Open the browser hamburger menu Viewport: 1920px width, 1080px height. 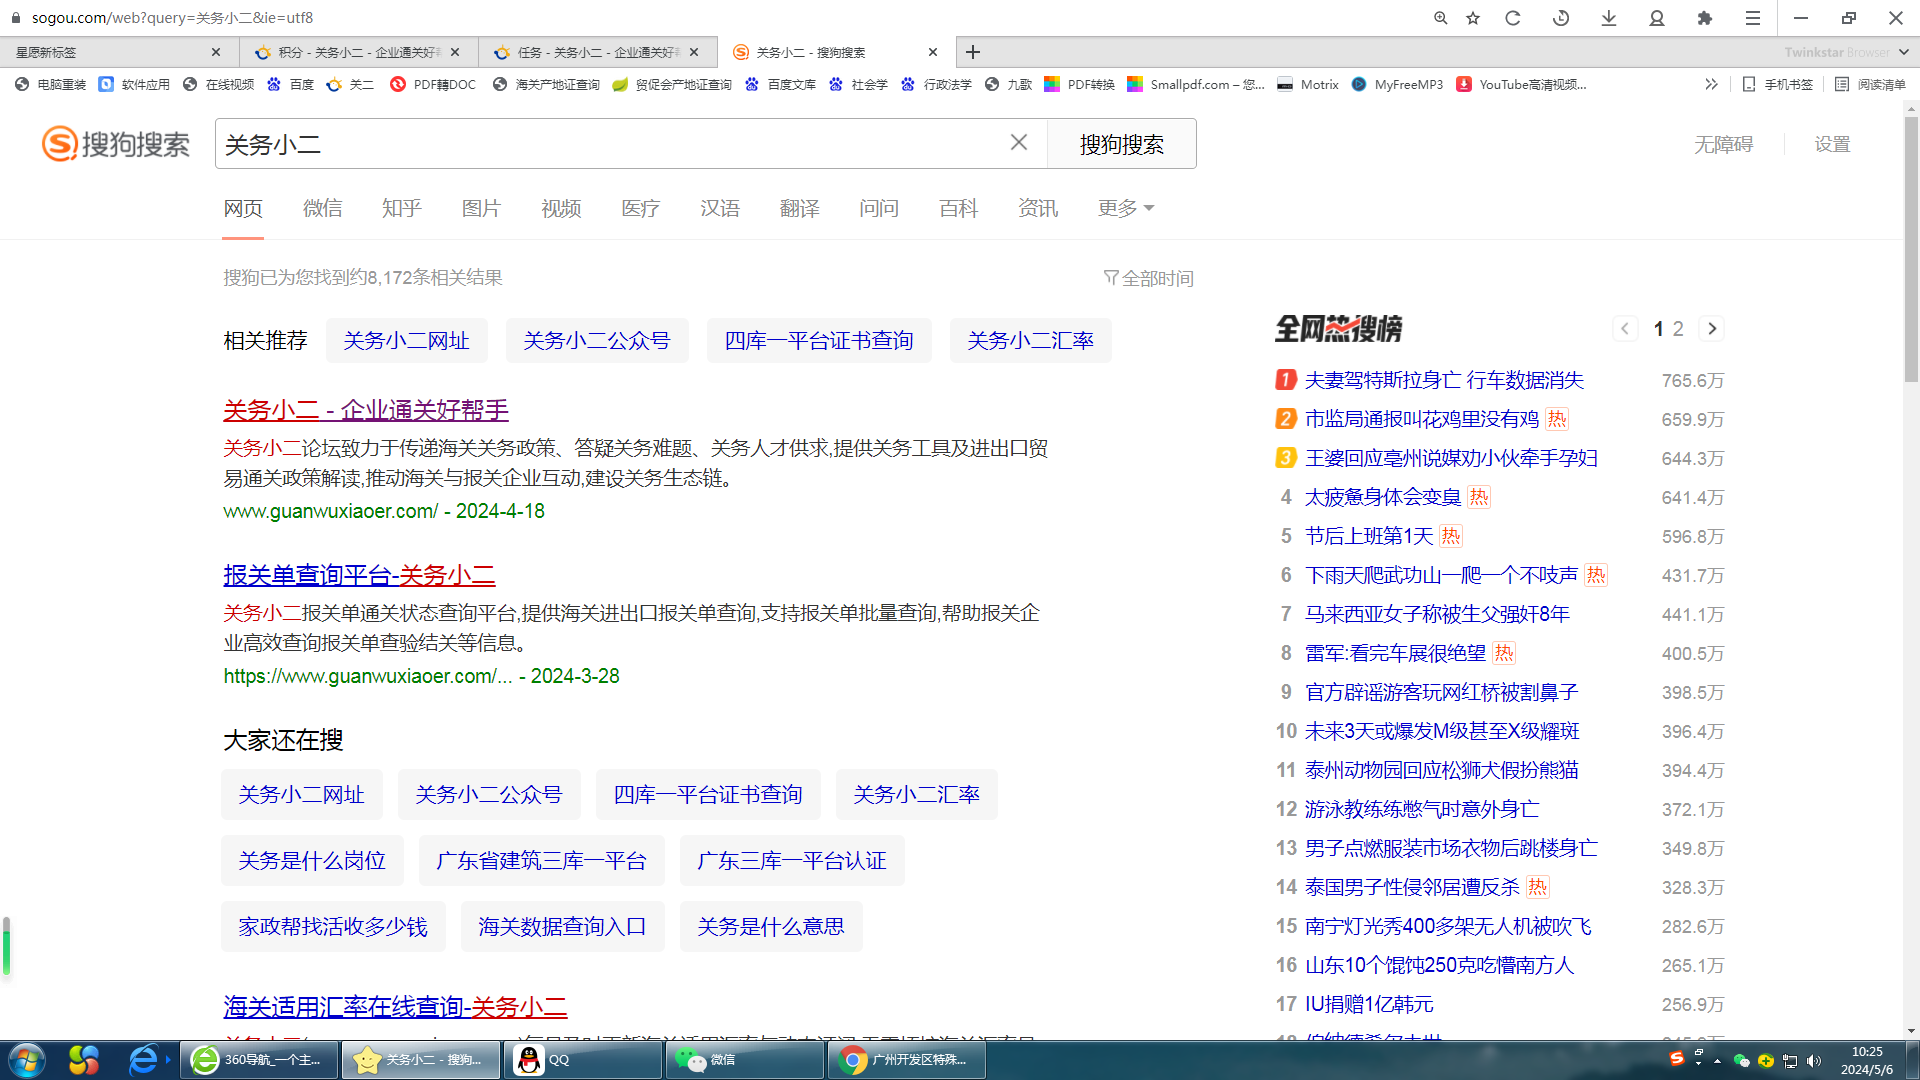coord(1753,18)
